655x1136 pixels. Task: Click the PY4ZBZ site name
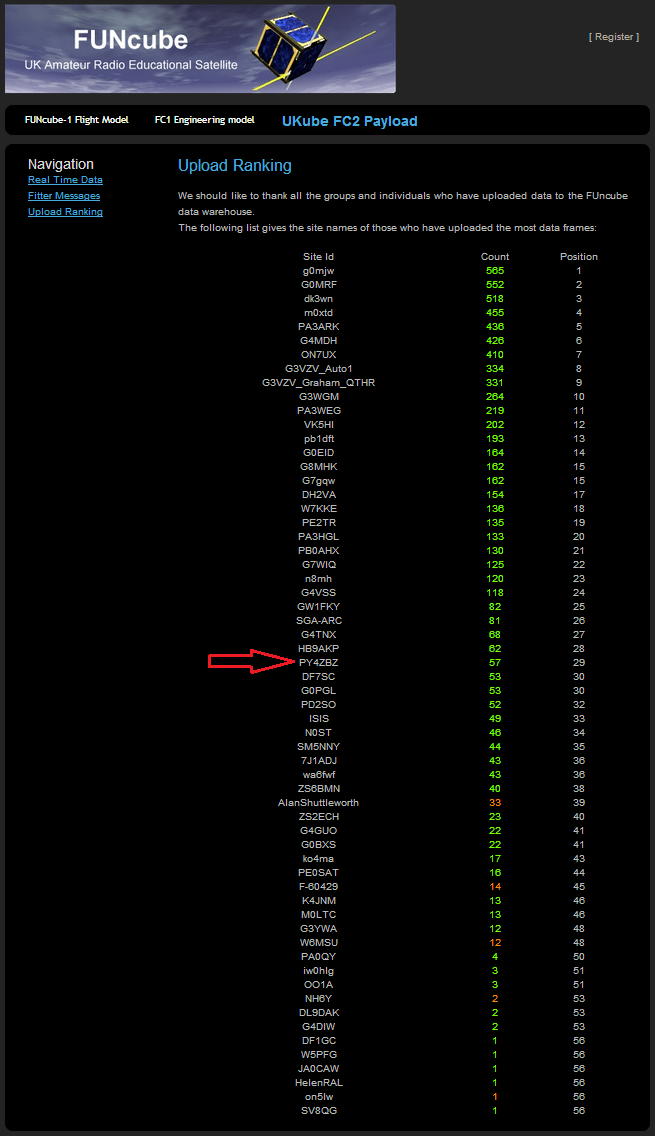(x=319, y=663)
